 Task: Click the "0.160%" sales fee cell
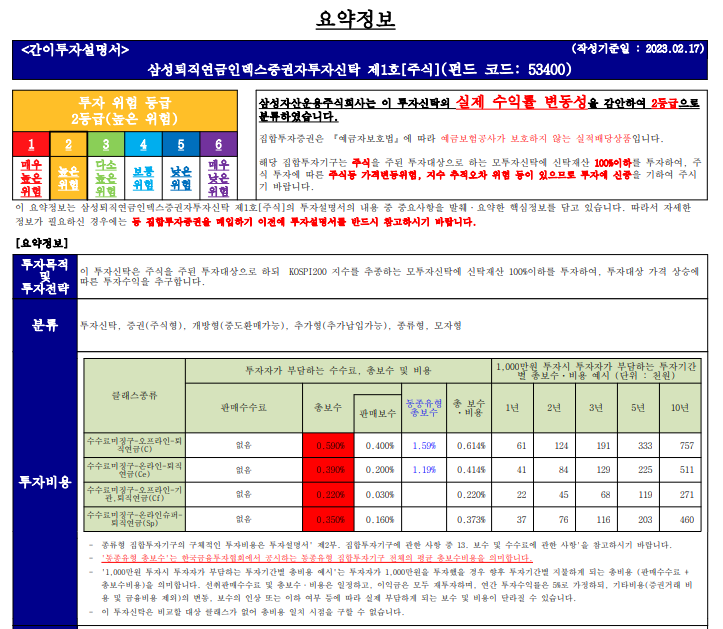(379, 519)
